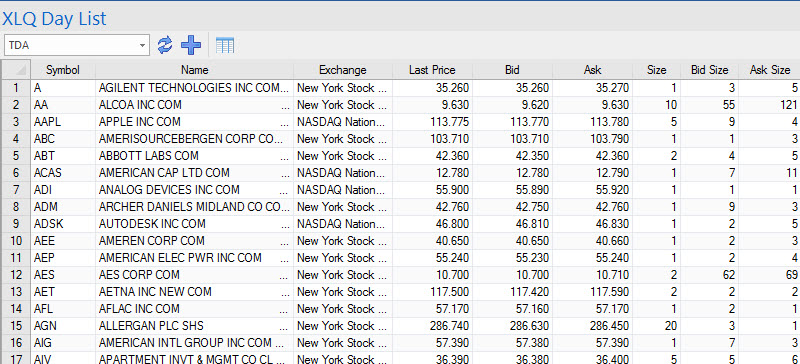Click the XLQ Day List title
800x364 pixels.
tap(54, 19)
